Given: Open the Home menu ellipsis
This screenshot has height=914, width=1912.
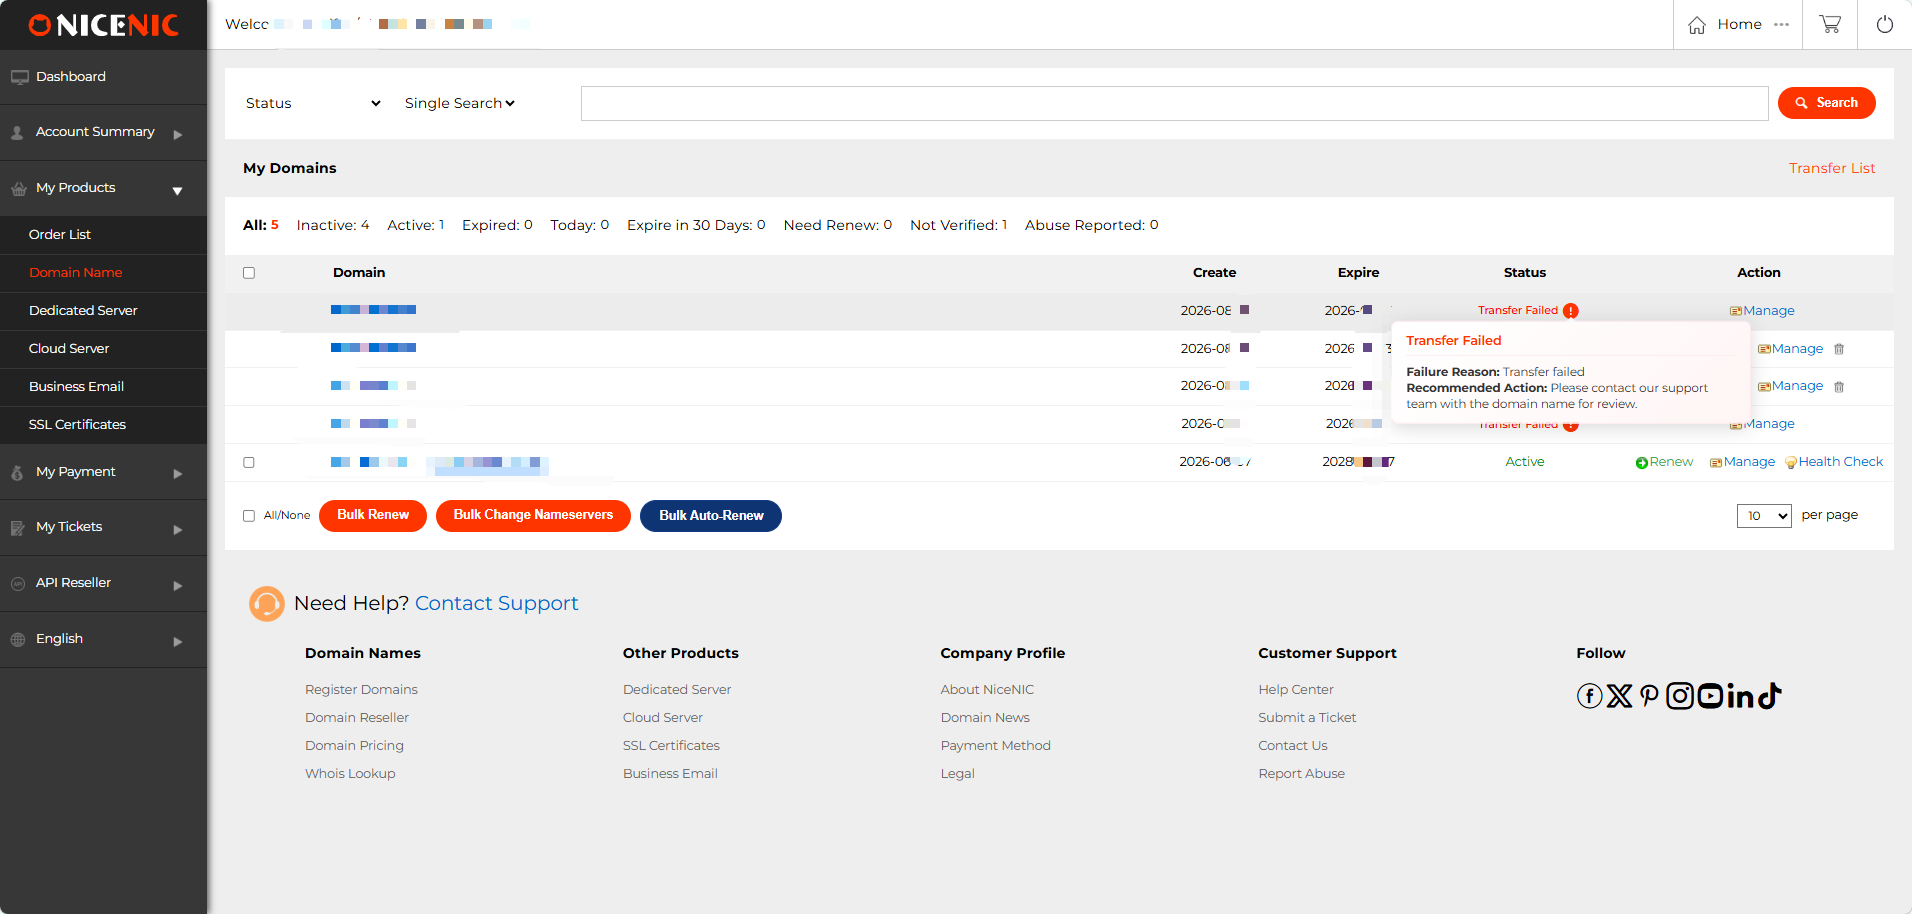Looking at the screenshot, I should tap(1782, 24).
